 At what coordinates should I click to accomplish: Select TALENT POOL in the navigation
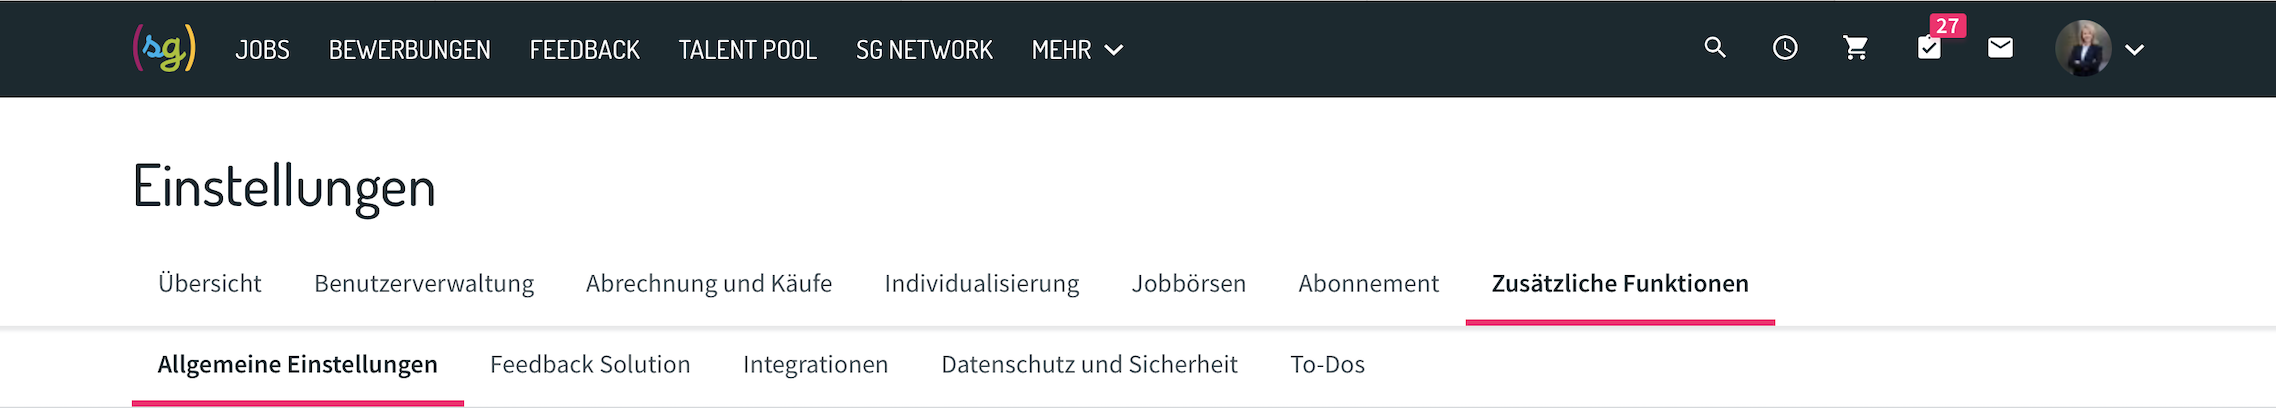click(747, 50)
